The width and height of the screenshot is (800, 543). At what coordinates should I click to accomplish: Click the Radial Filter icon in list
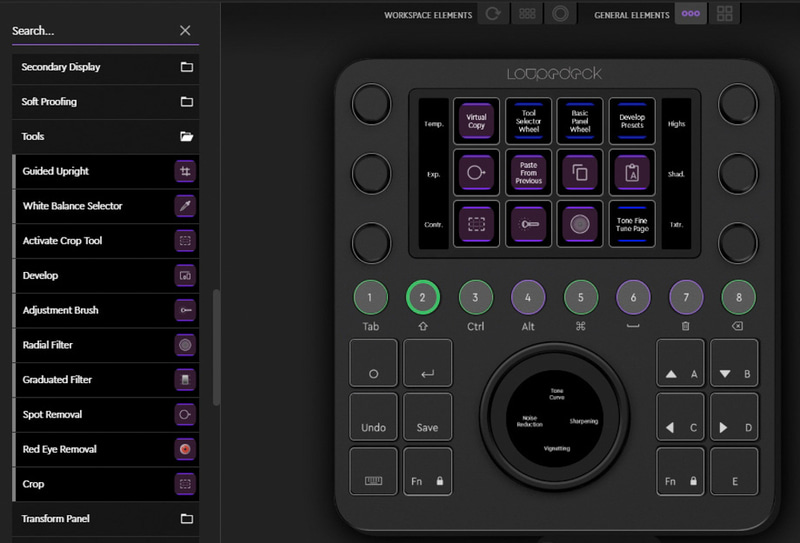[185, 345]
